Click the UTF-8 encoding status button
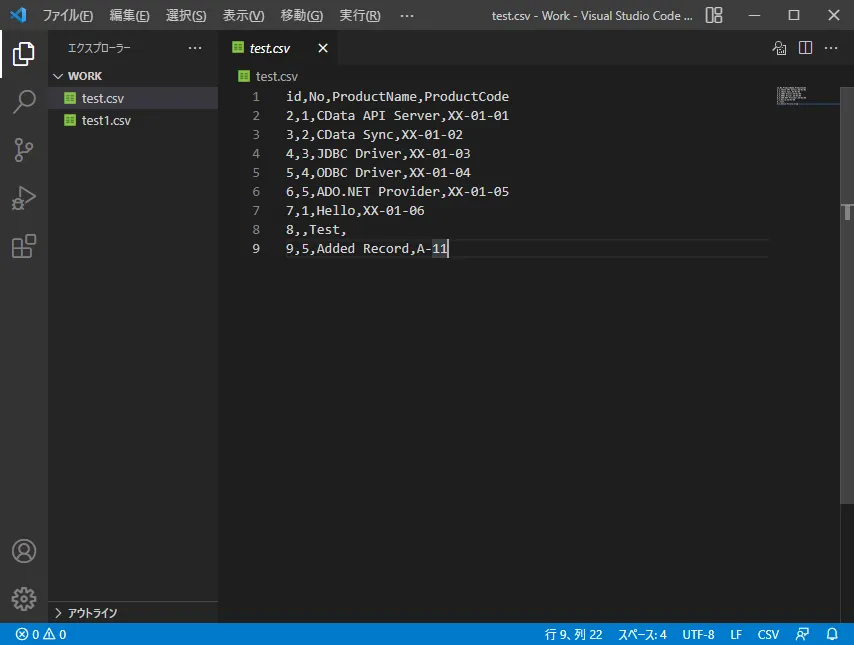The height and width of the screenshot is (645, 854). tap(698, 634)
